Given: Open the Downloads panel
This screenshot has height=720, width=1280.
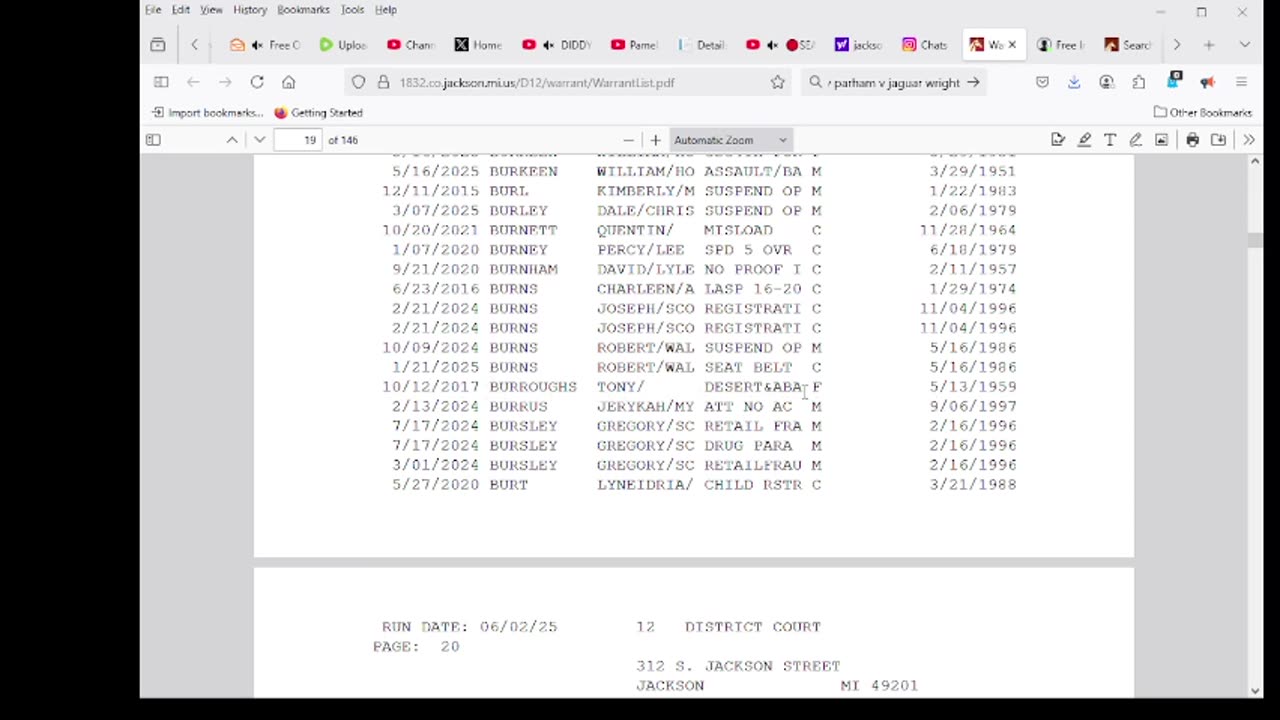Looking at the screenshot, I should (x=1074, y=83).
